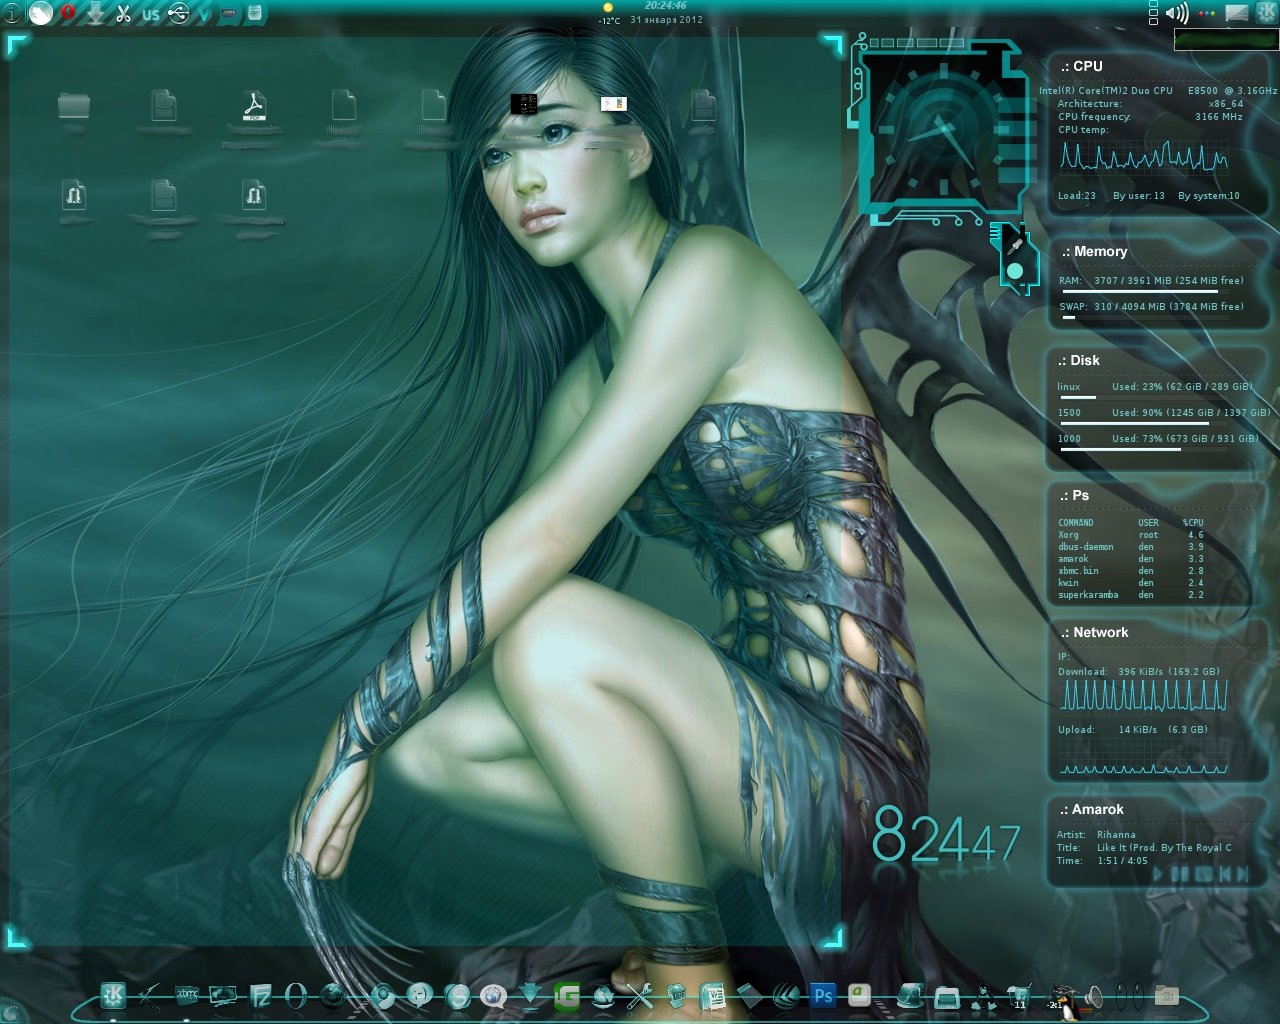
Task: Click the monitor display icon in dock
Action: tap(223, 995)
